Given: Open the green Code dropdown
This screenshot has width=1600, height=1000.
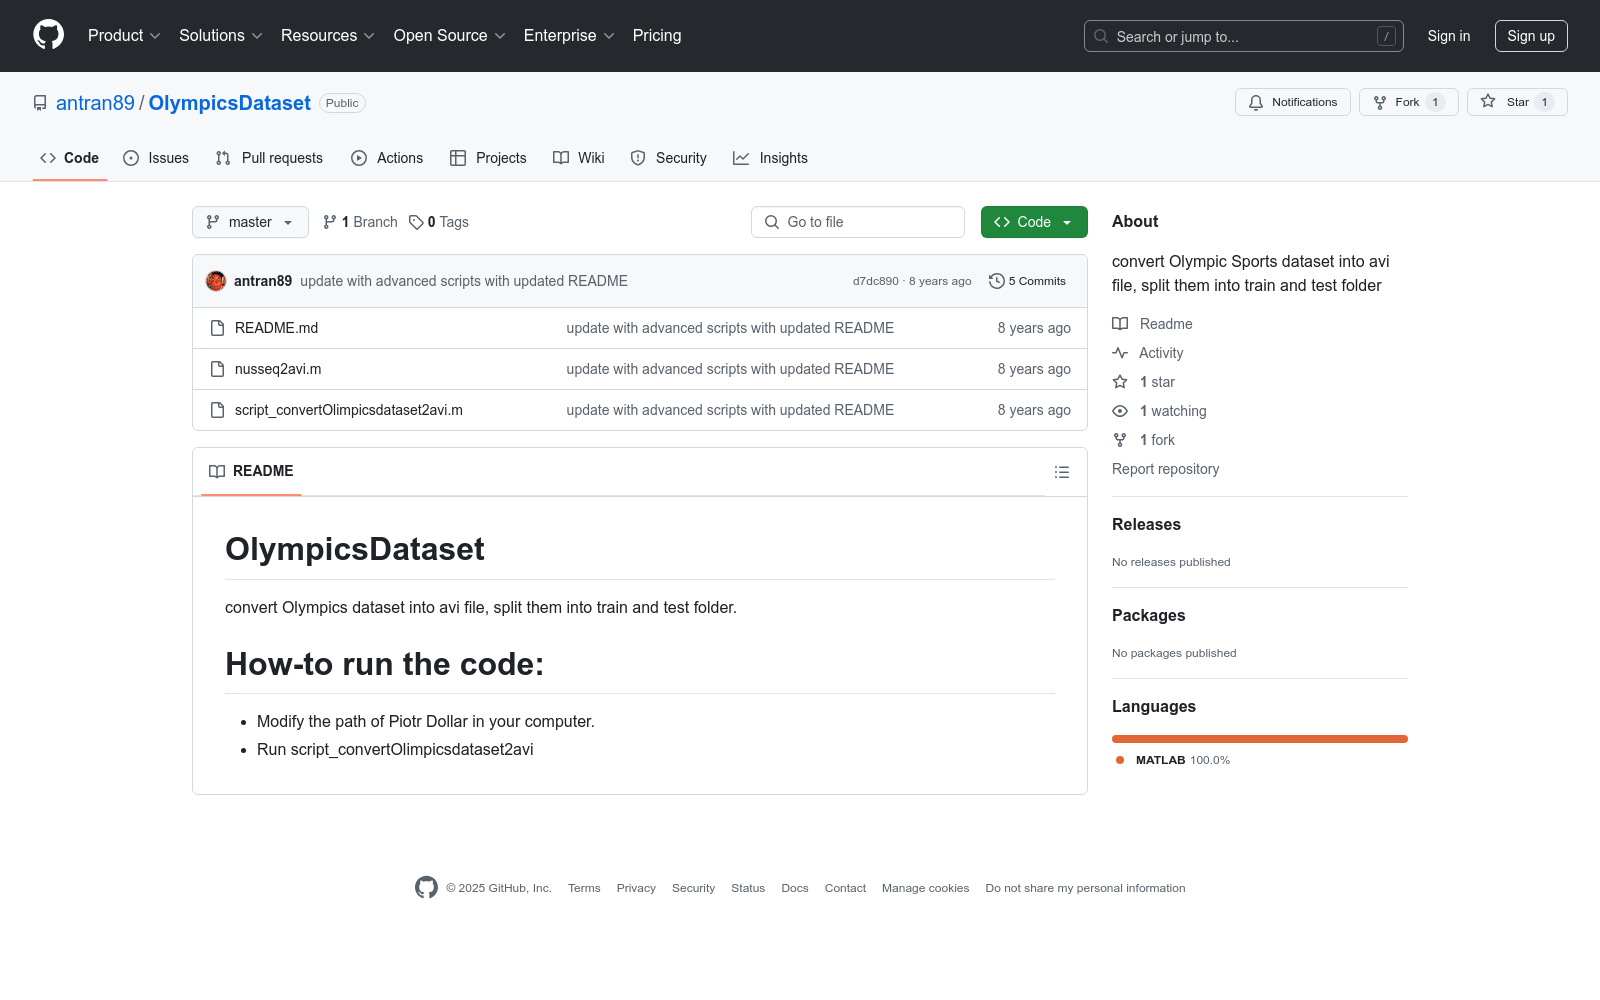Looking at the screenshot, I should coord(1034,222).
